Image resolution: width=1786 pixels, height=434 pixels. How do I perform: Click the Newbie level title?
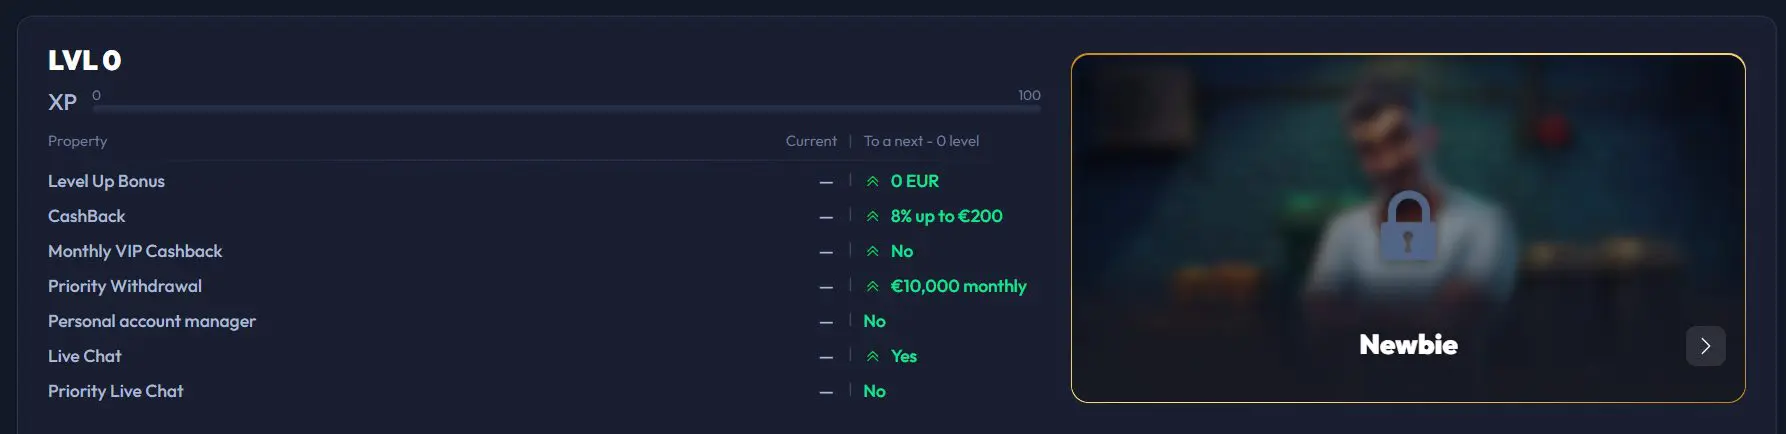pyautogui.click(x=1408, y=345)
